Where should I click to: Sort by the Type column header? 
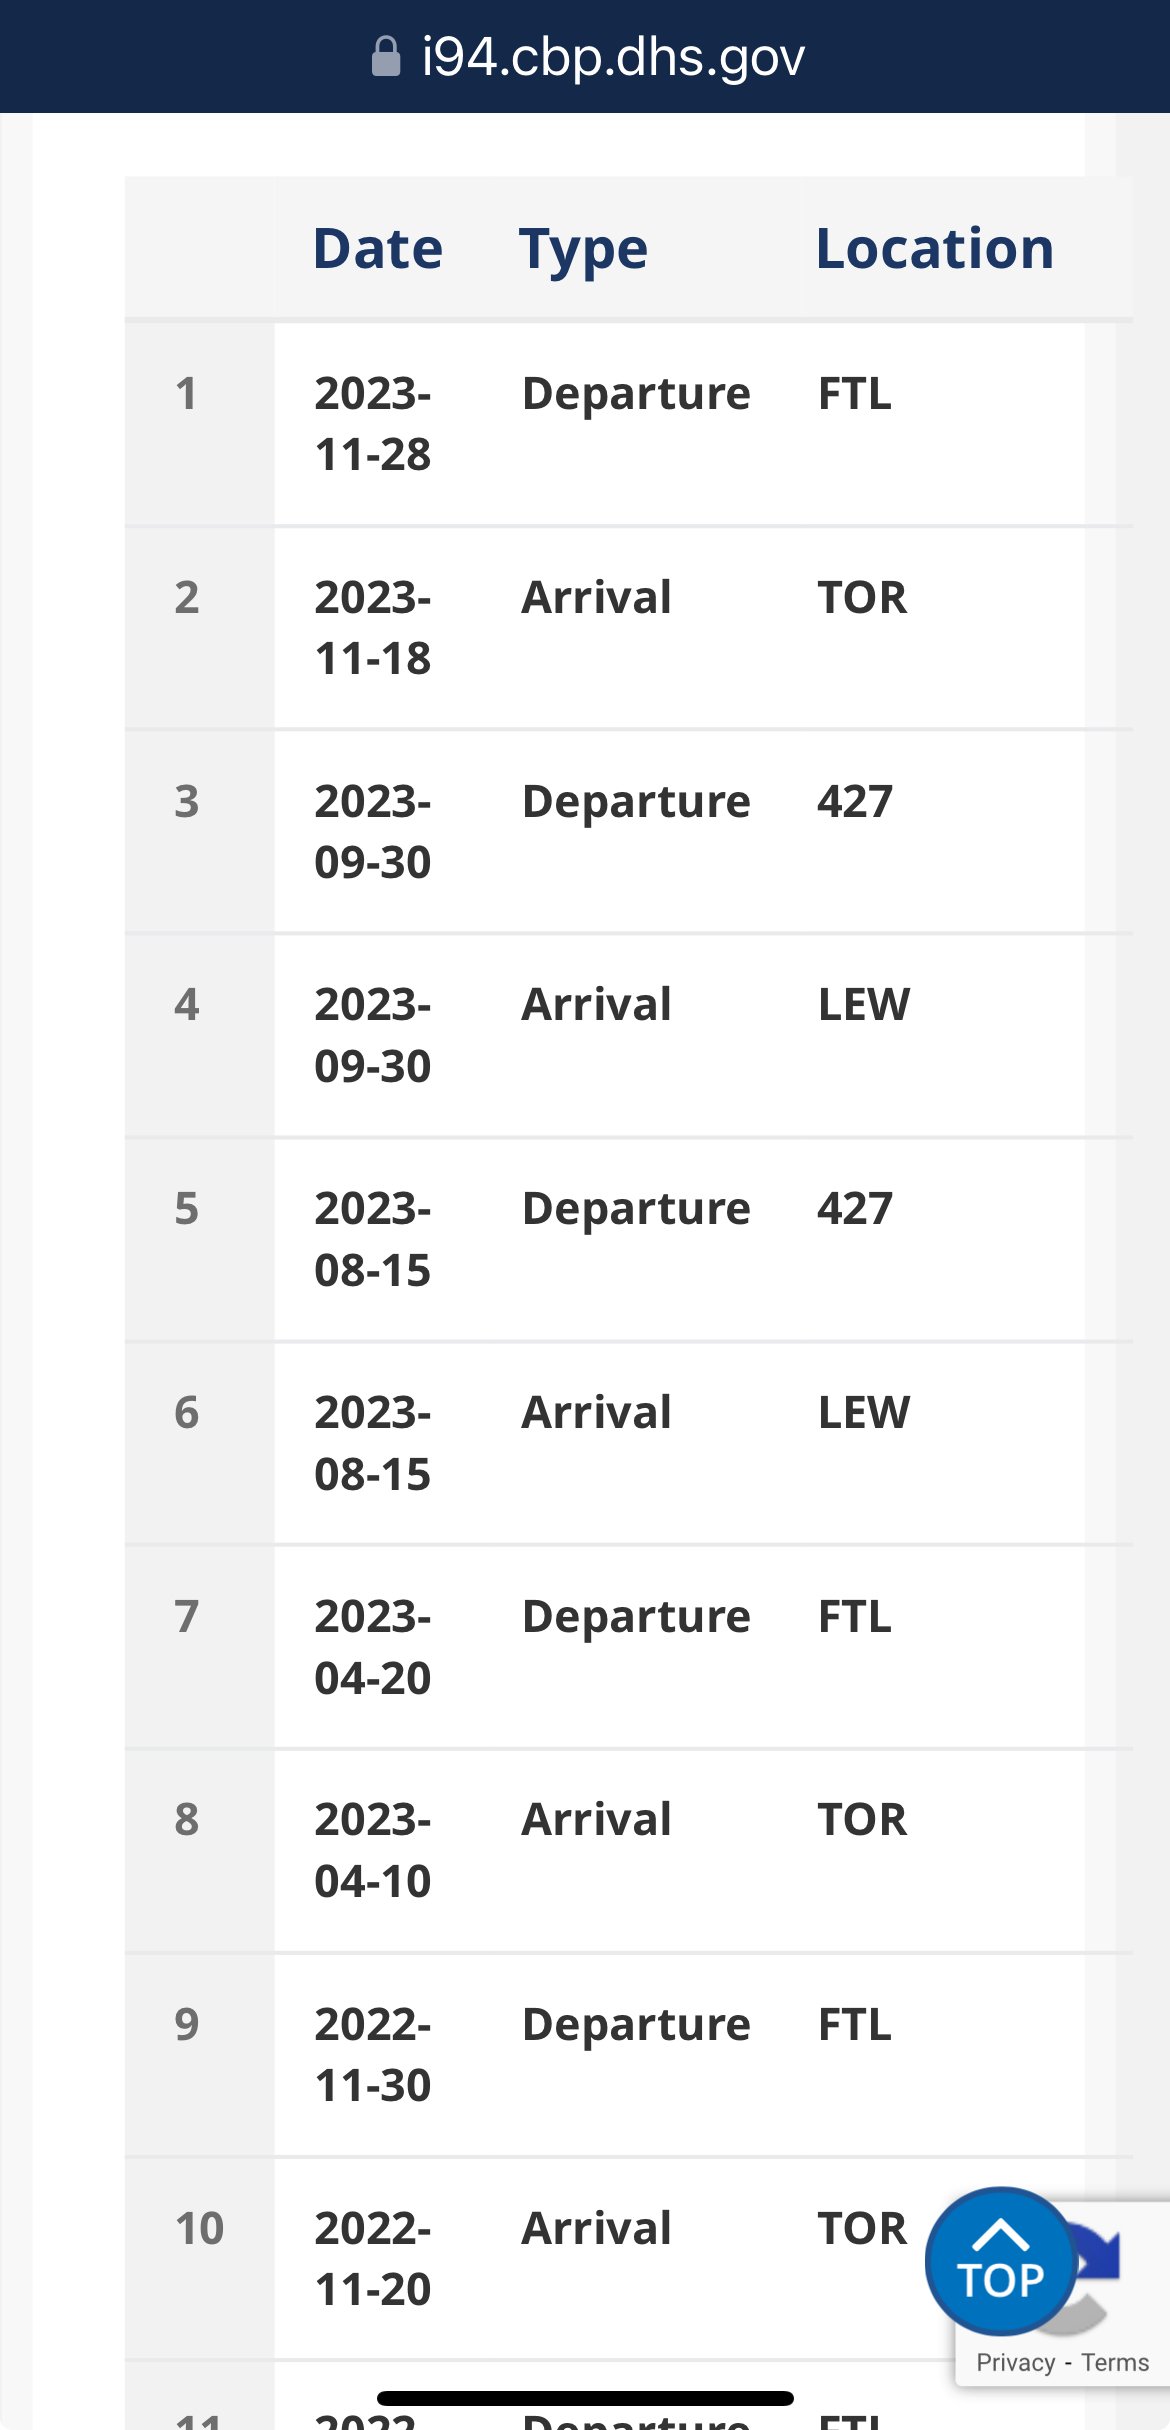(584, 250)
